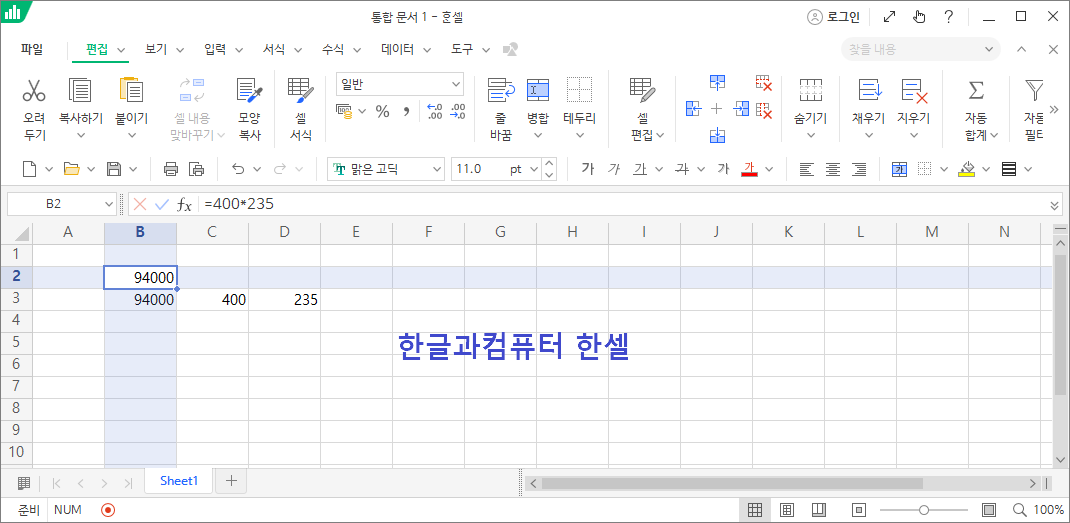Insert cell above using top blue icon
Viewport: 1070px width, 523px height.
[717, 82]
